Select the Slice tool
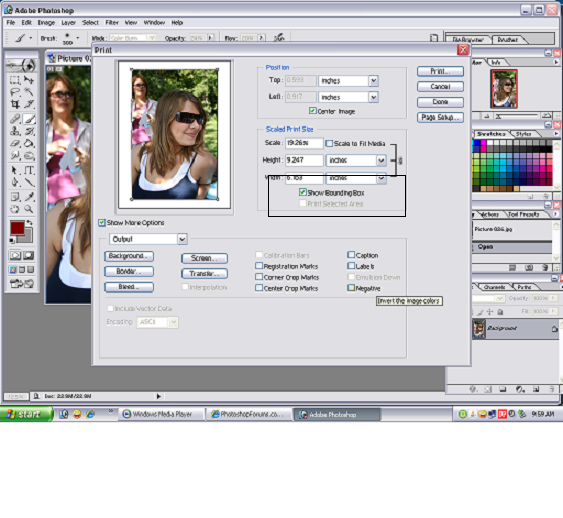 tap(29, 104)
